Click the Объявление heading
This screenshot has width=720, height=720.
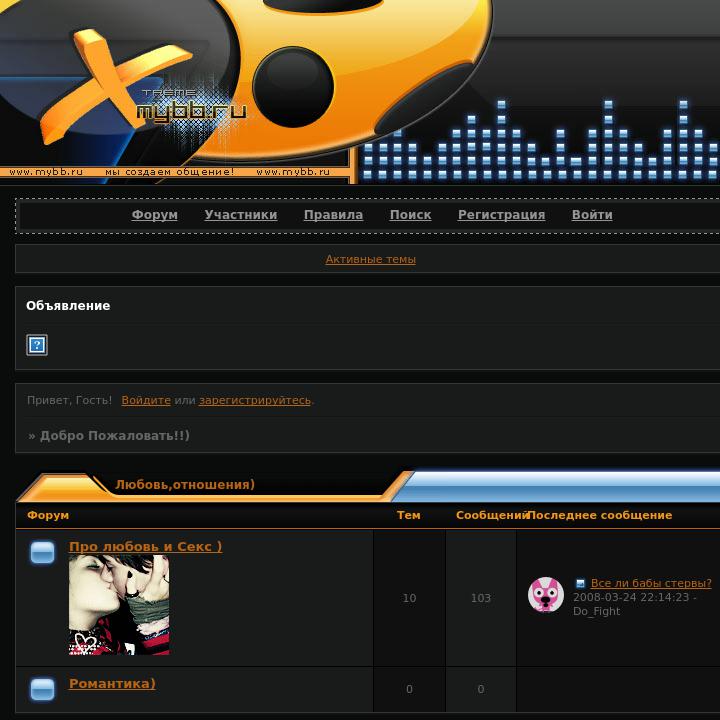click(68, 306)
